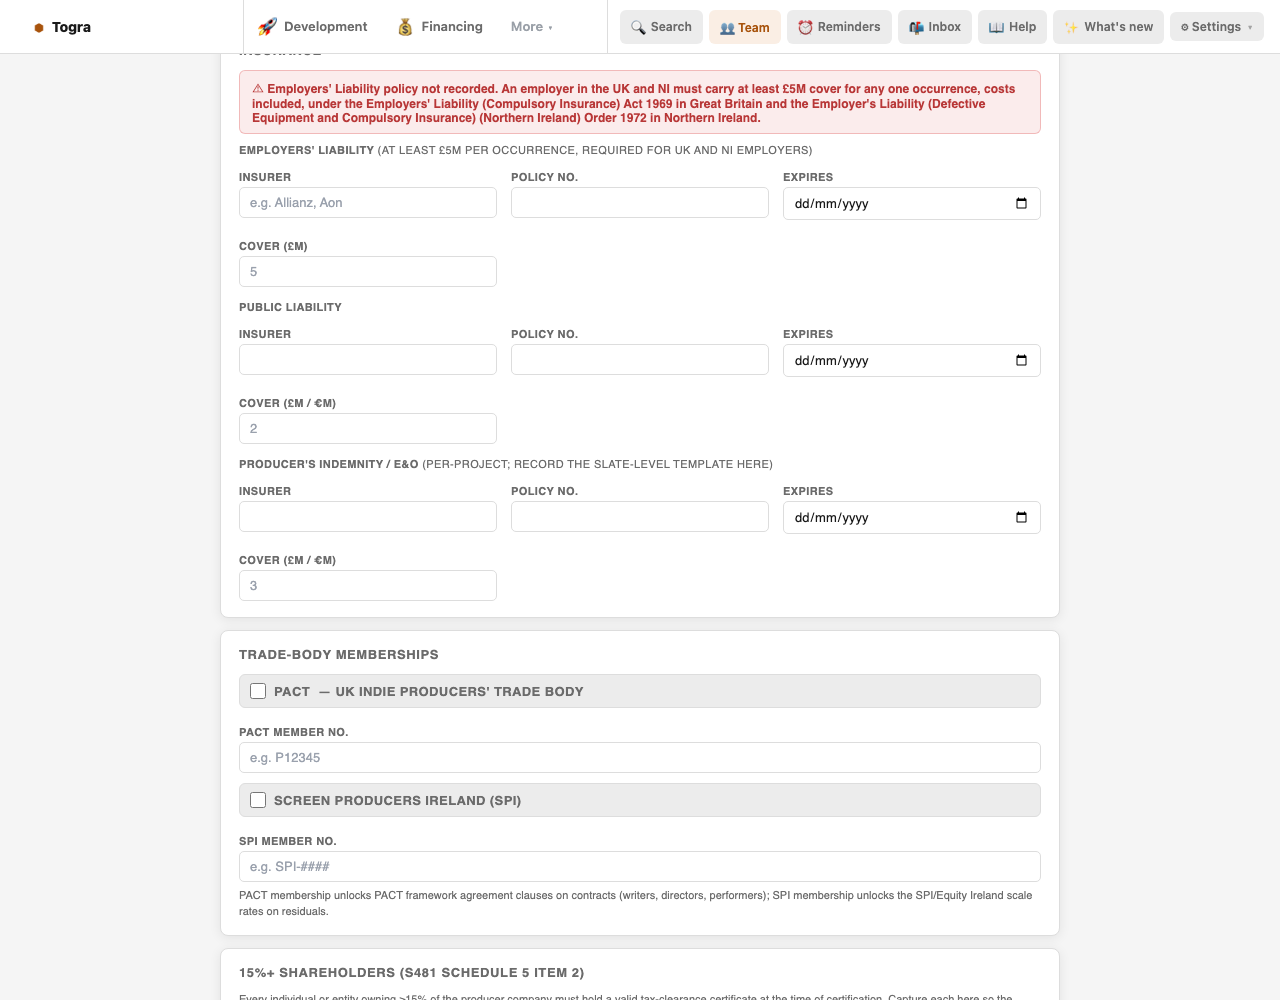Go to the Team page
The image size is (1280, 1000).
tap(745, 27)
